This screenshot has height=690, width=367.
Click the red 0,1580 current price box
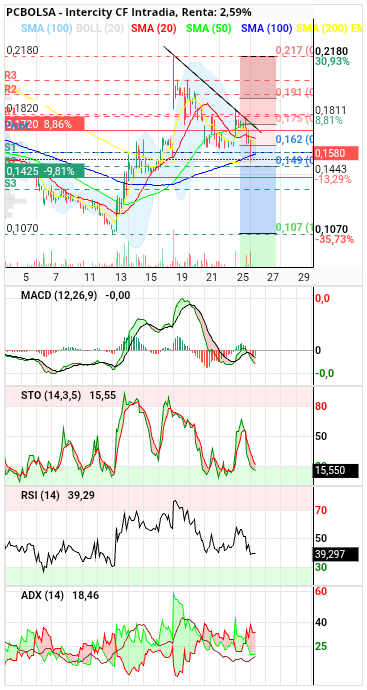tap(336, 153)
